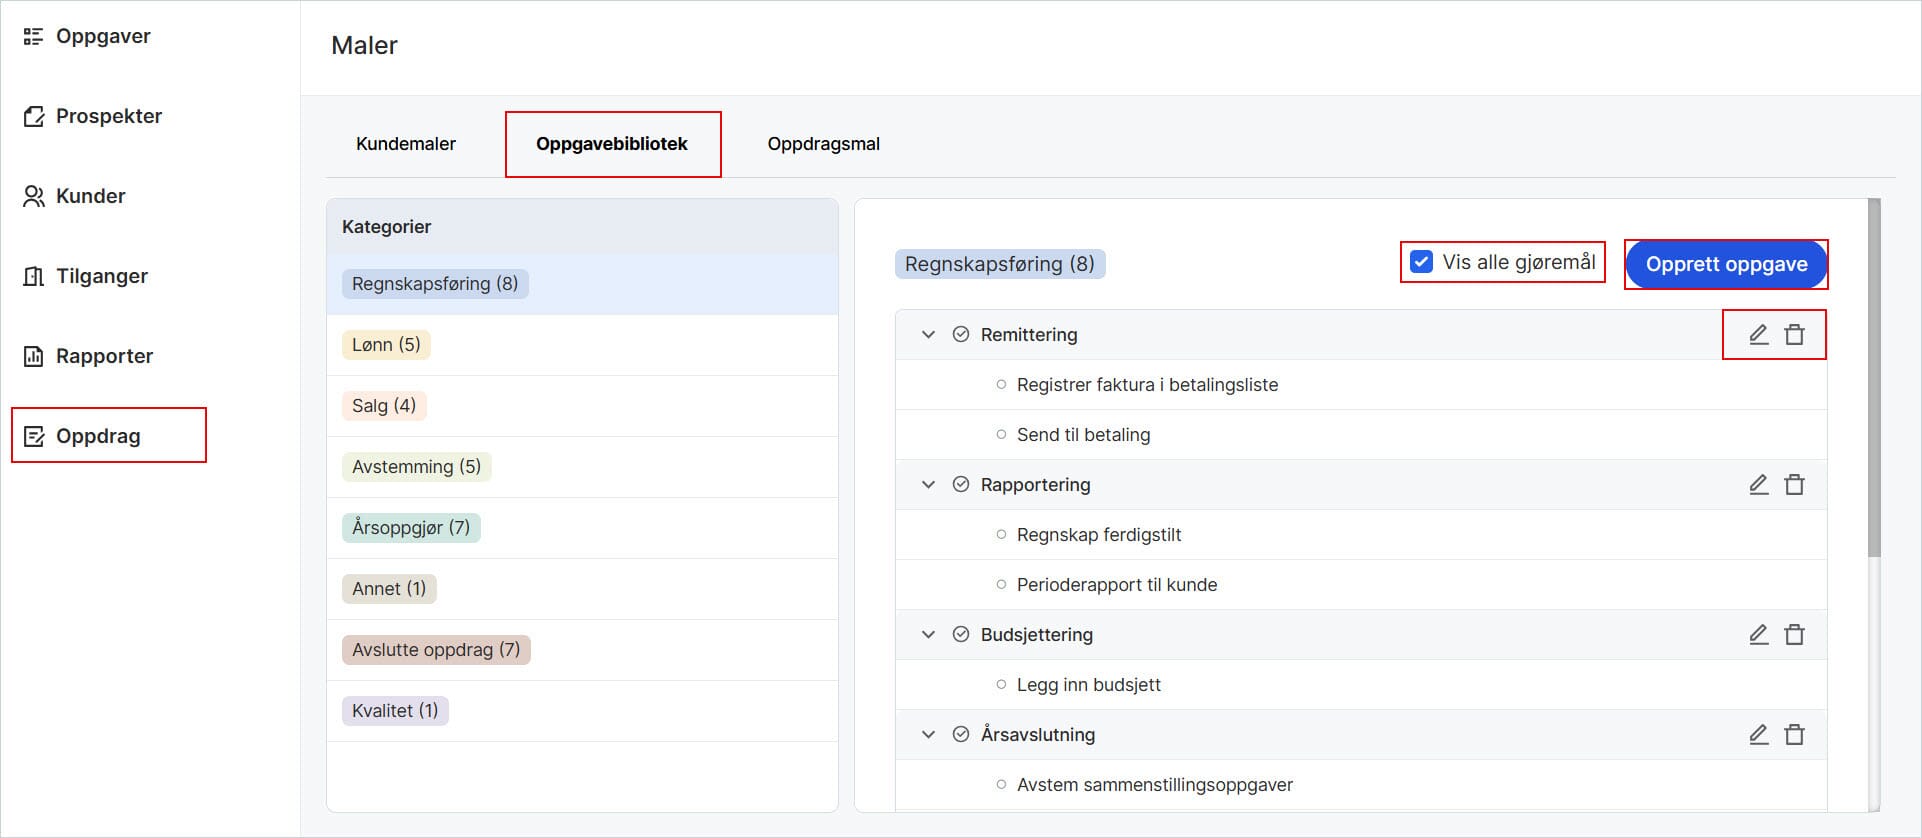Toggle the check circle beside Remittering
This screenshot has width=1922, height=838.
coord(961,335)
